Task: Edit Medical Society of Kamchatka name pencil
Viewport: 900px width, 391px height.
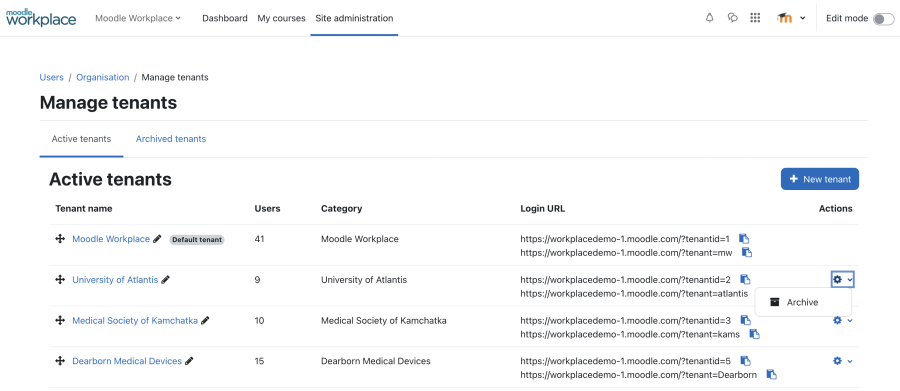Action: point(205,320)
